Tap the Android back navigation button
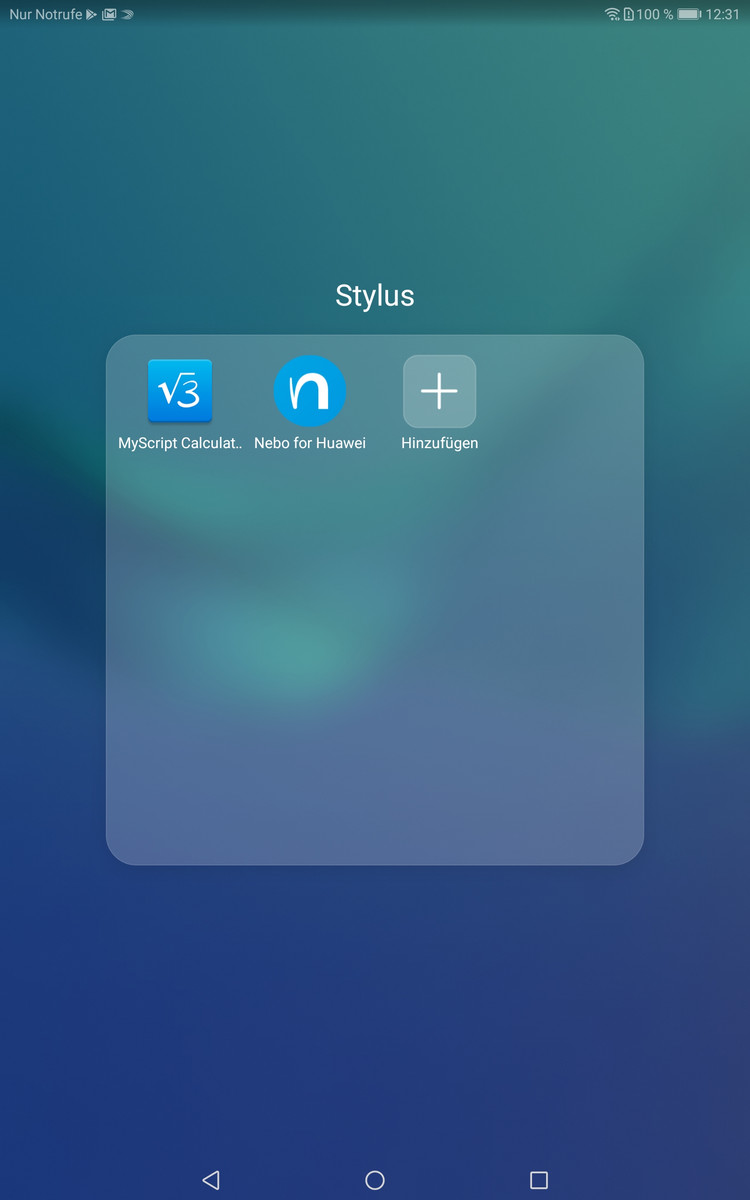Screen dimensions: 750x1200 pos(210,1180)
